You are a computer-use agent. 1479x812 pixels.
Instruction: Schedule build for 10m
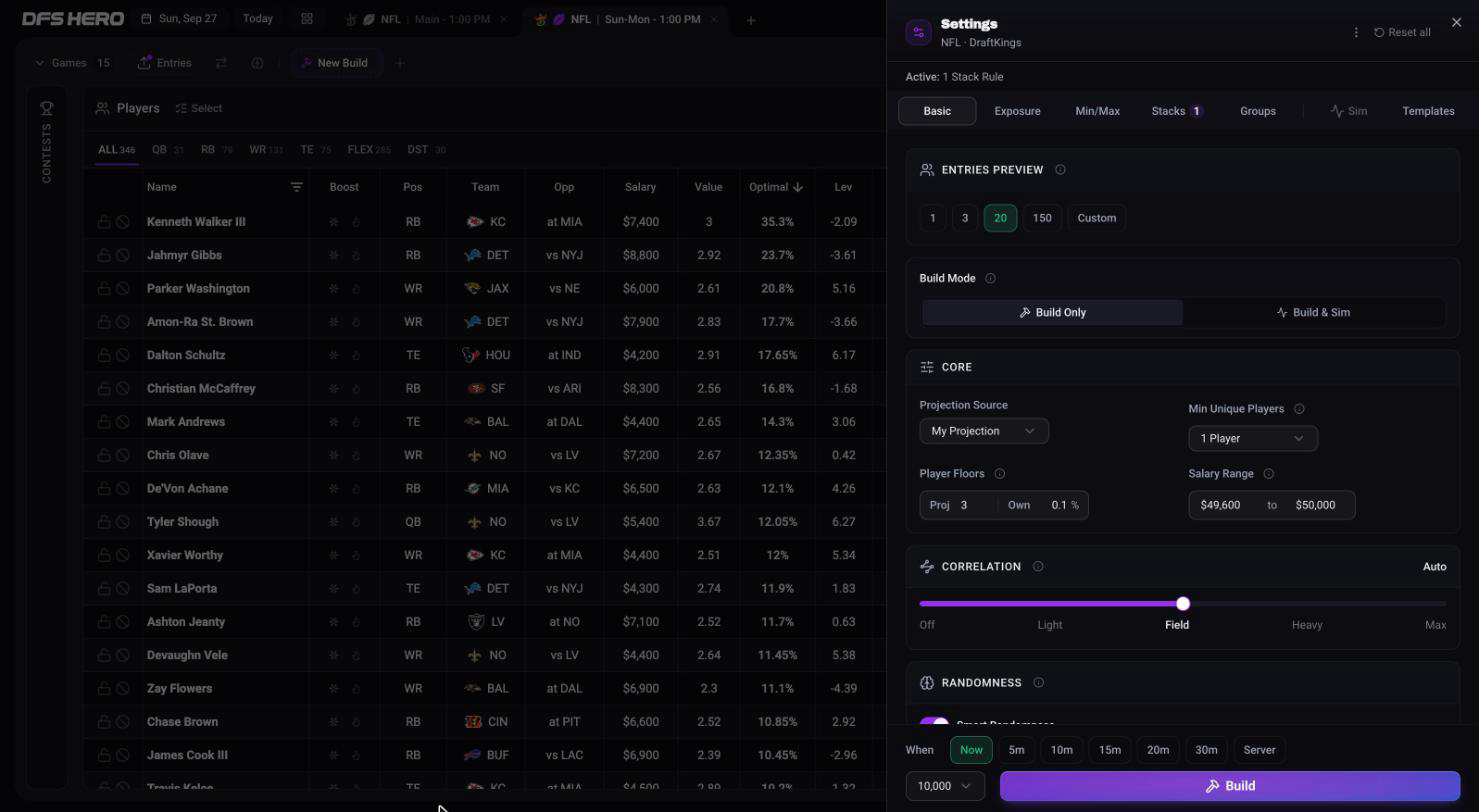(1062, 750)
